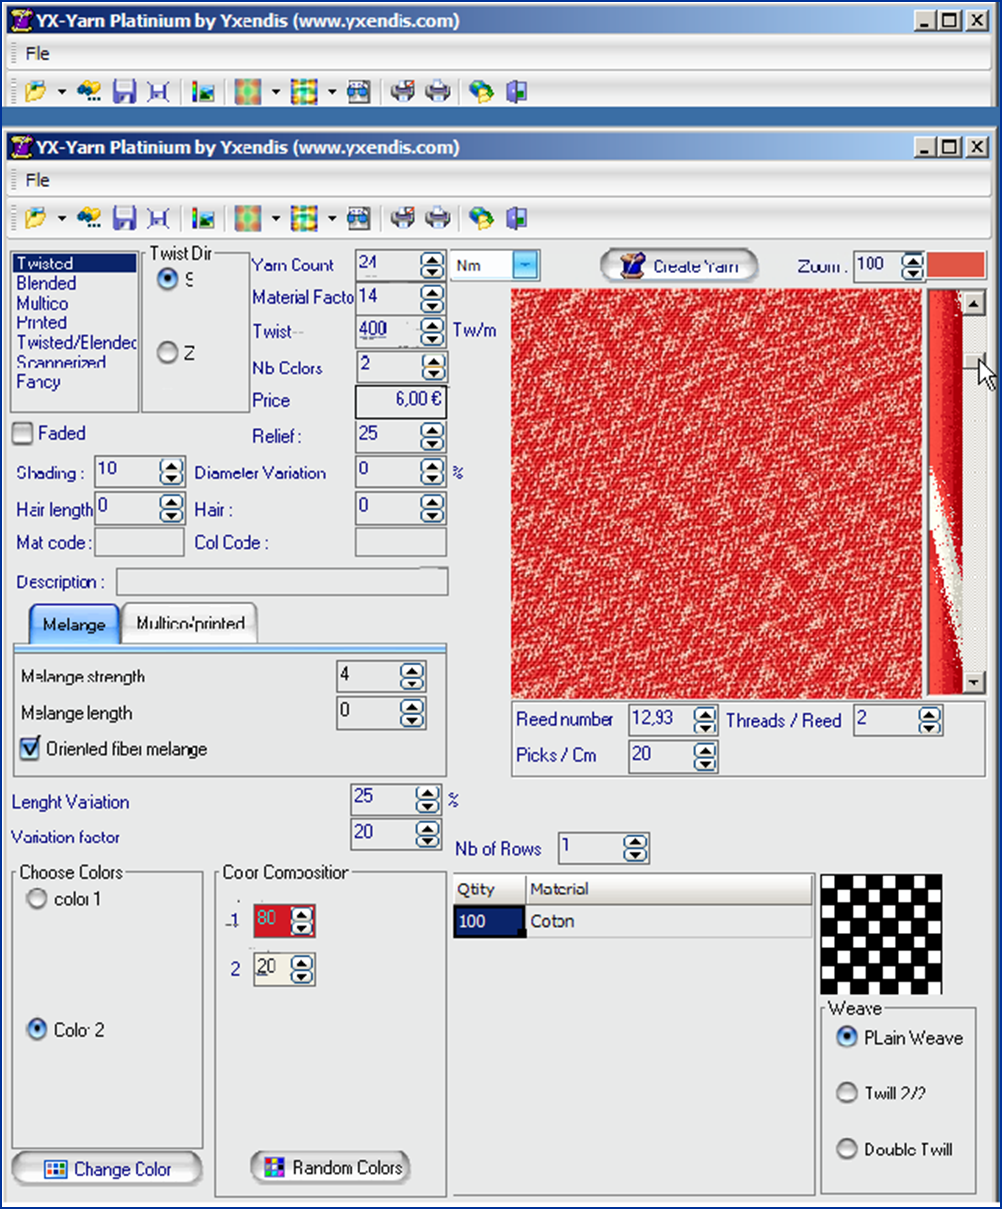
Task: Open the Nm yarn count unit dropdown
Action: click(526, 265)
